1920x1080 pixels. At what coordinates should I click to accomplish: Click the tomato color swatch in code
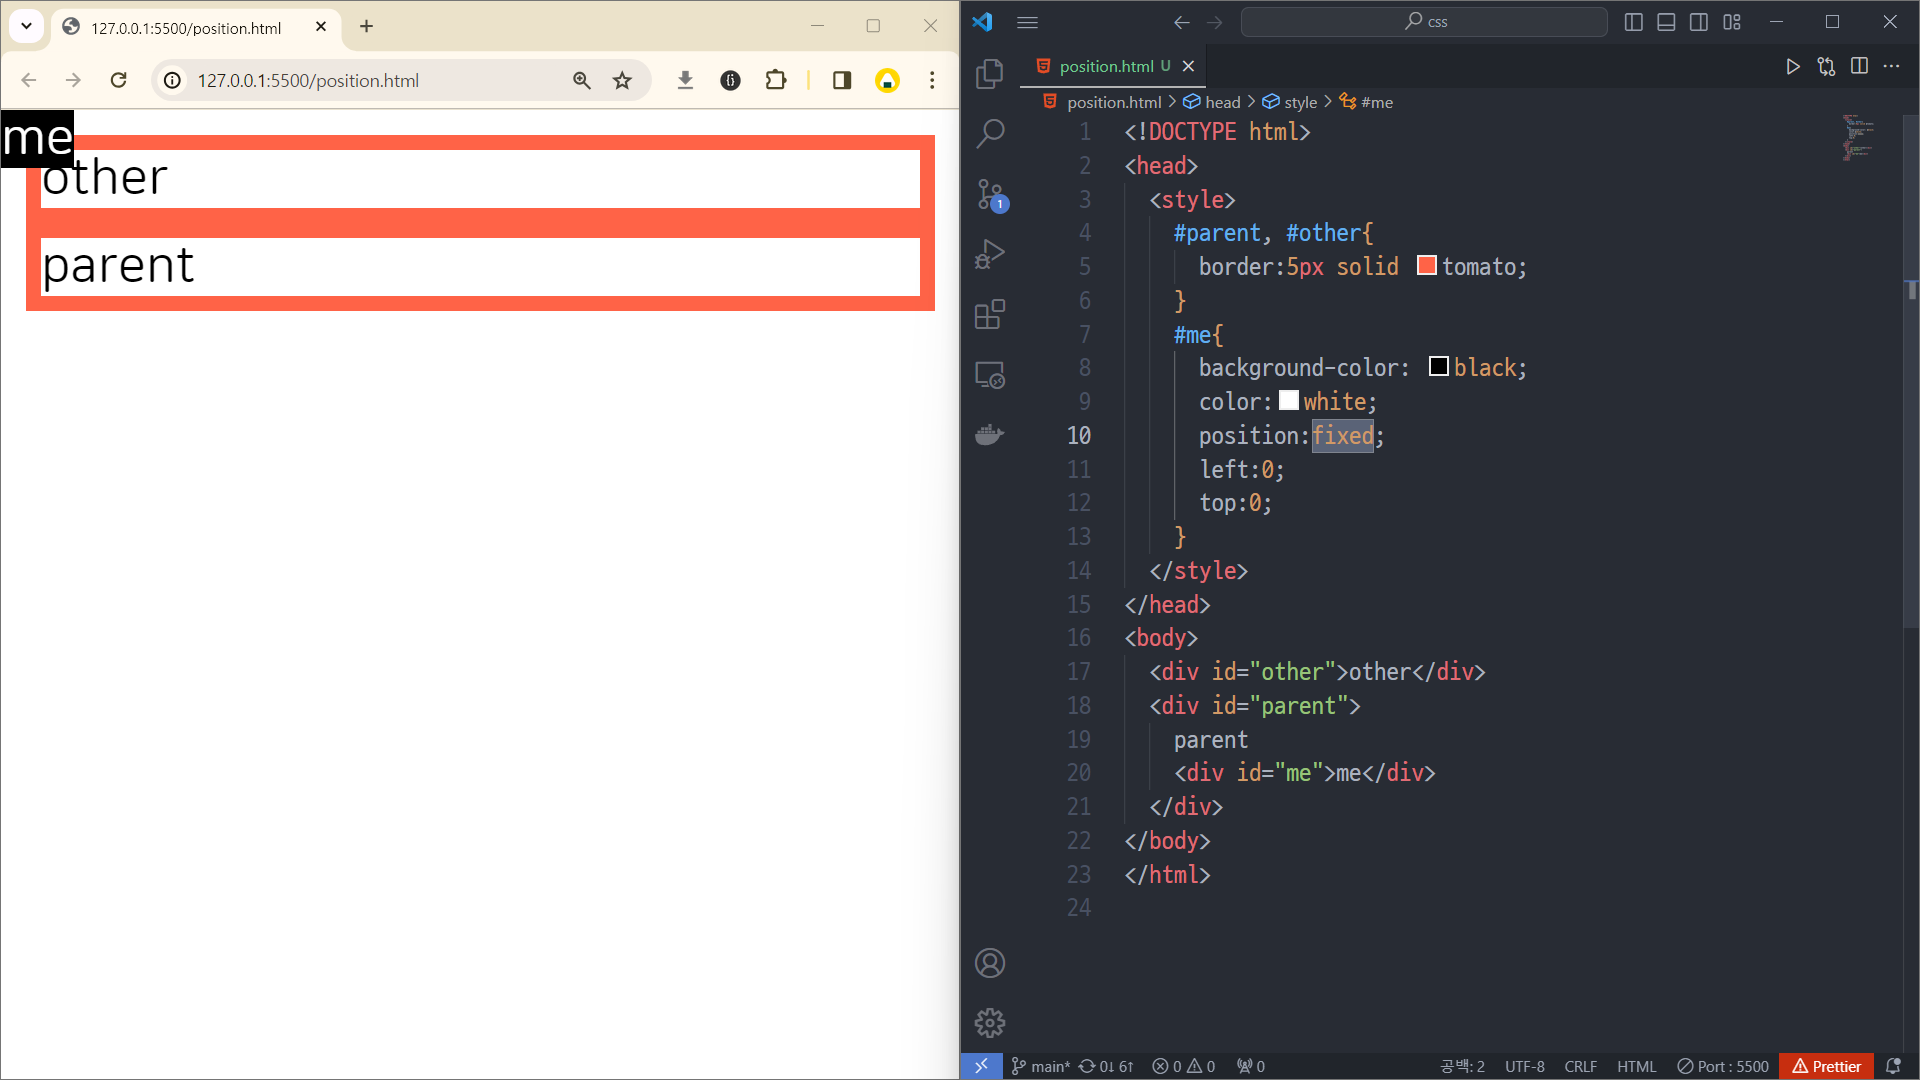[x=1427, y=266]
